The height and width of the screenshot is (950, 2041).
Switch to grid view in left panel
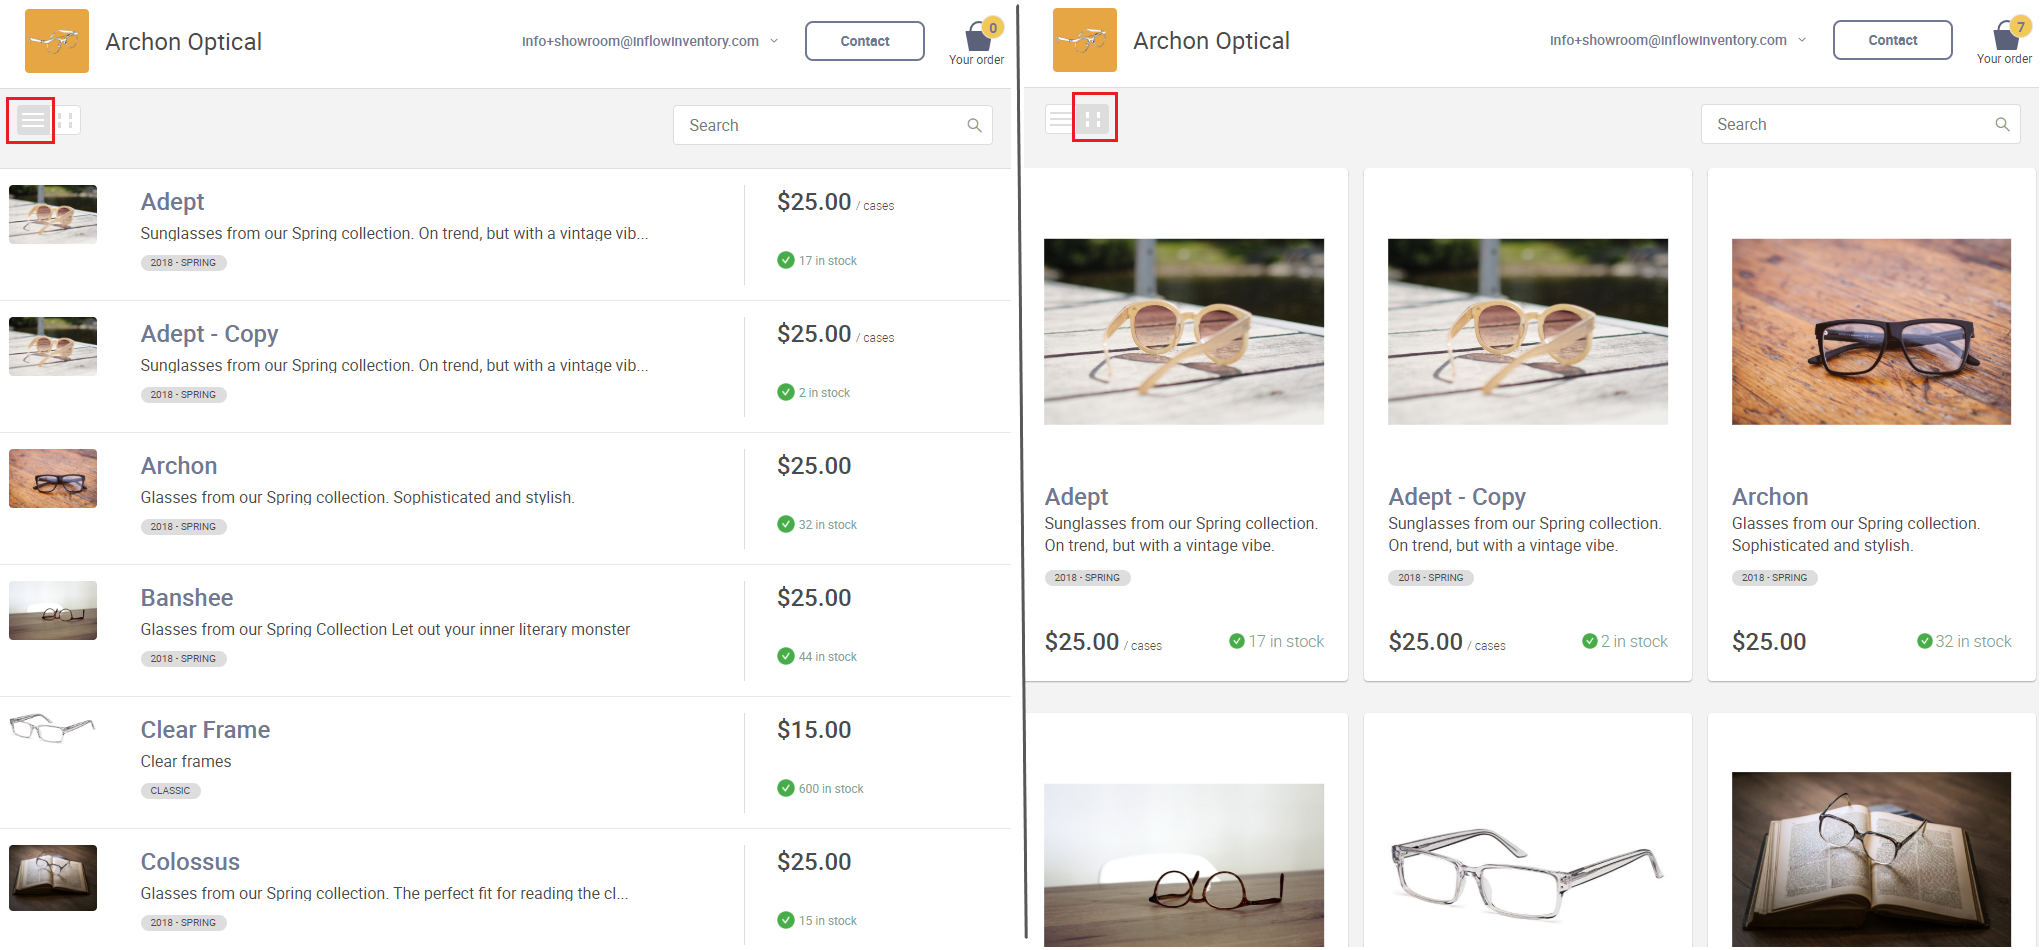[x=66, y=121]
